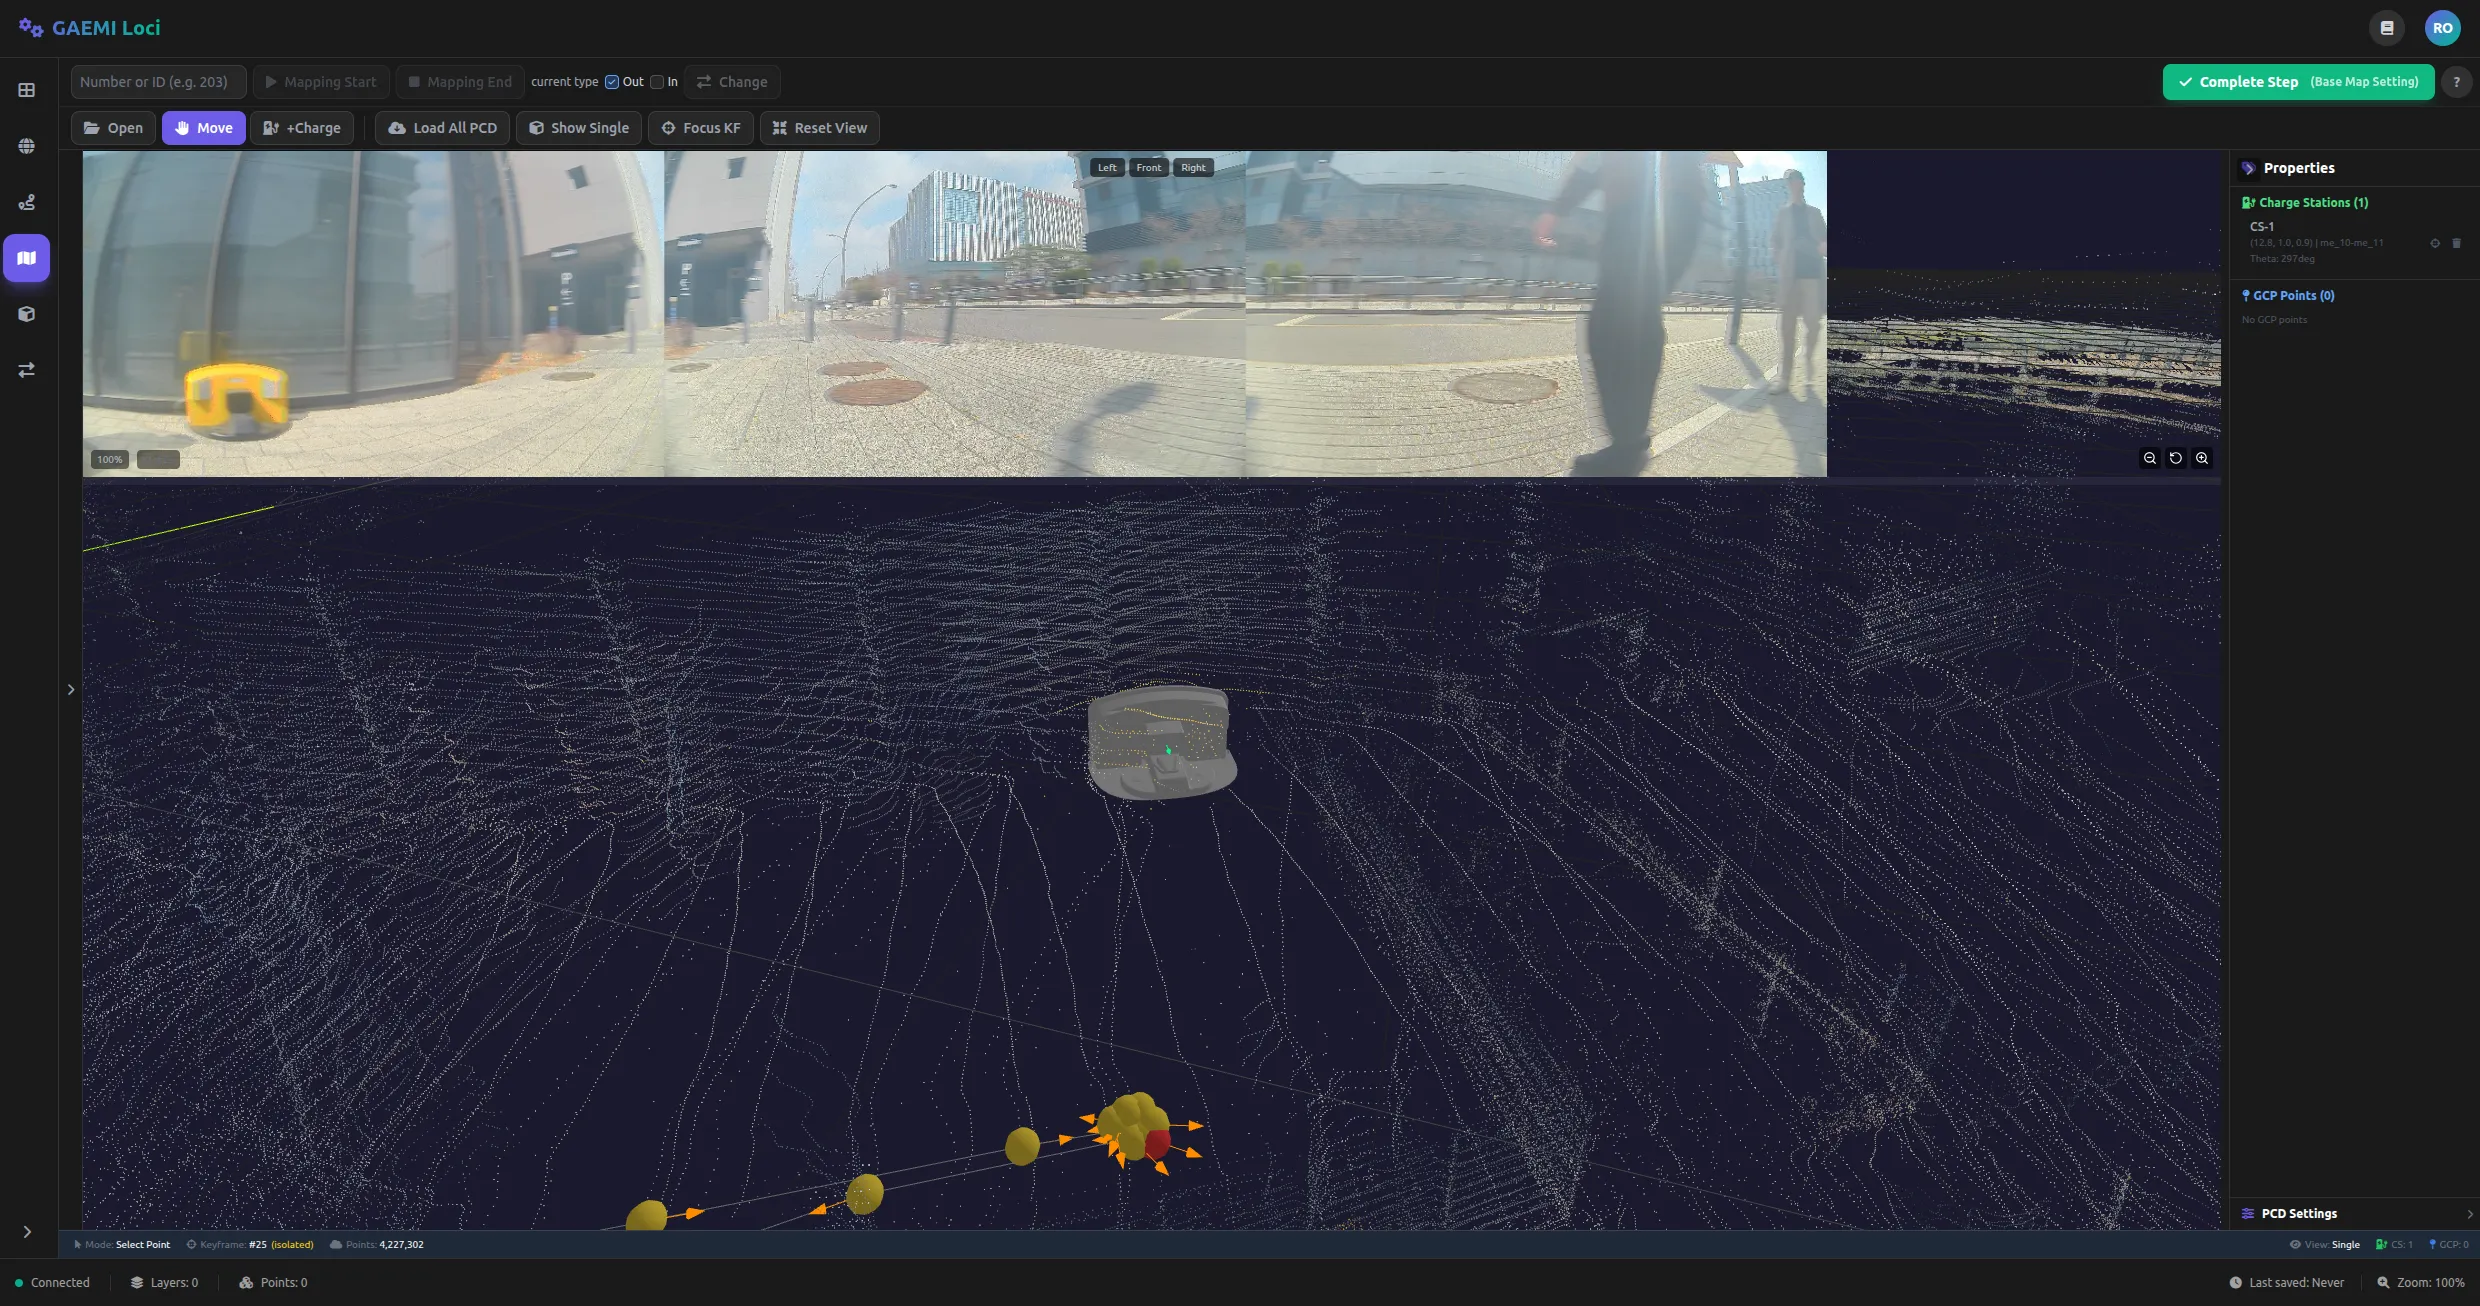Toggle Show Single view mode
Screen dimensions: 2480x1306
(x=579, y=128)
